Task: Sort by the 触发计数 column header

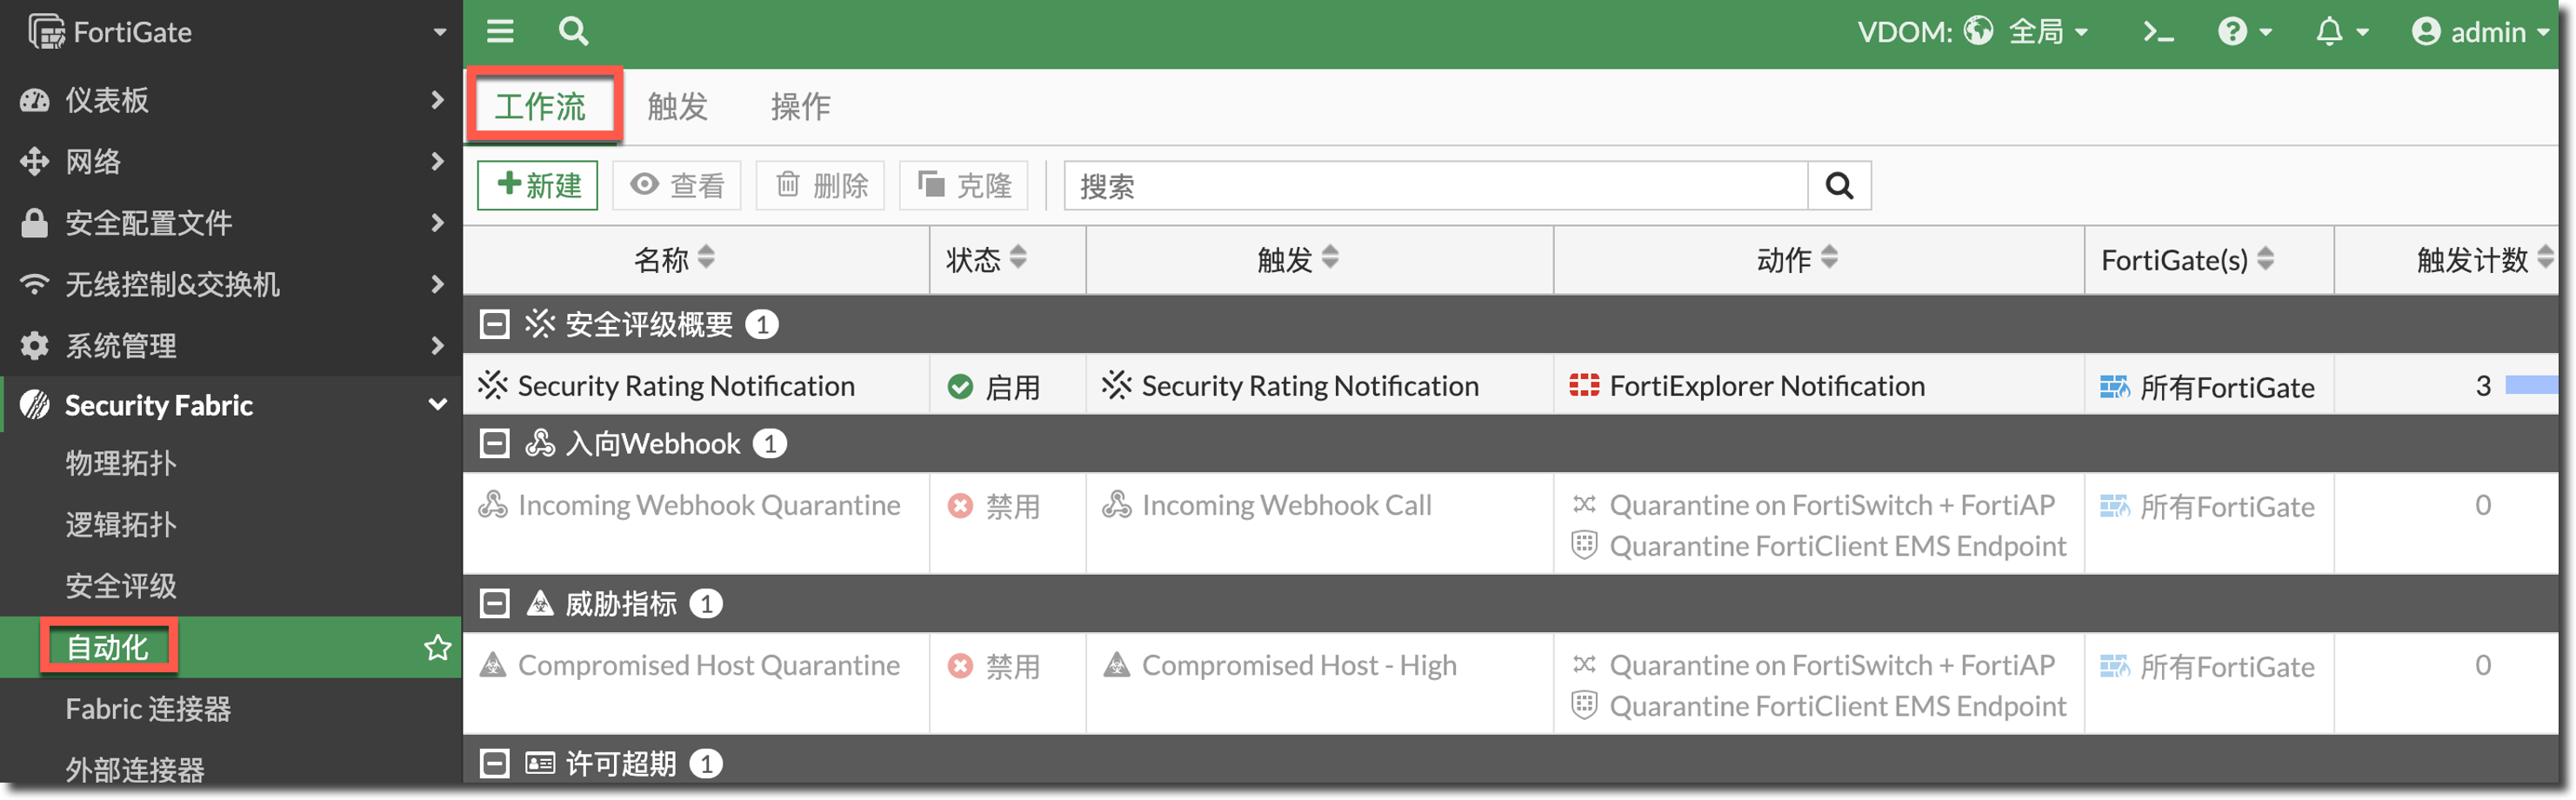Action: pyautogui.click(x=2472, y=260)
